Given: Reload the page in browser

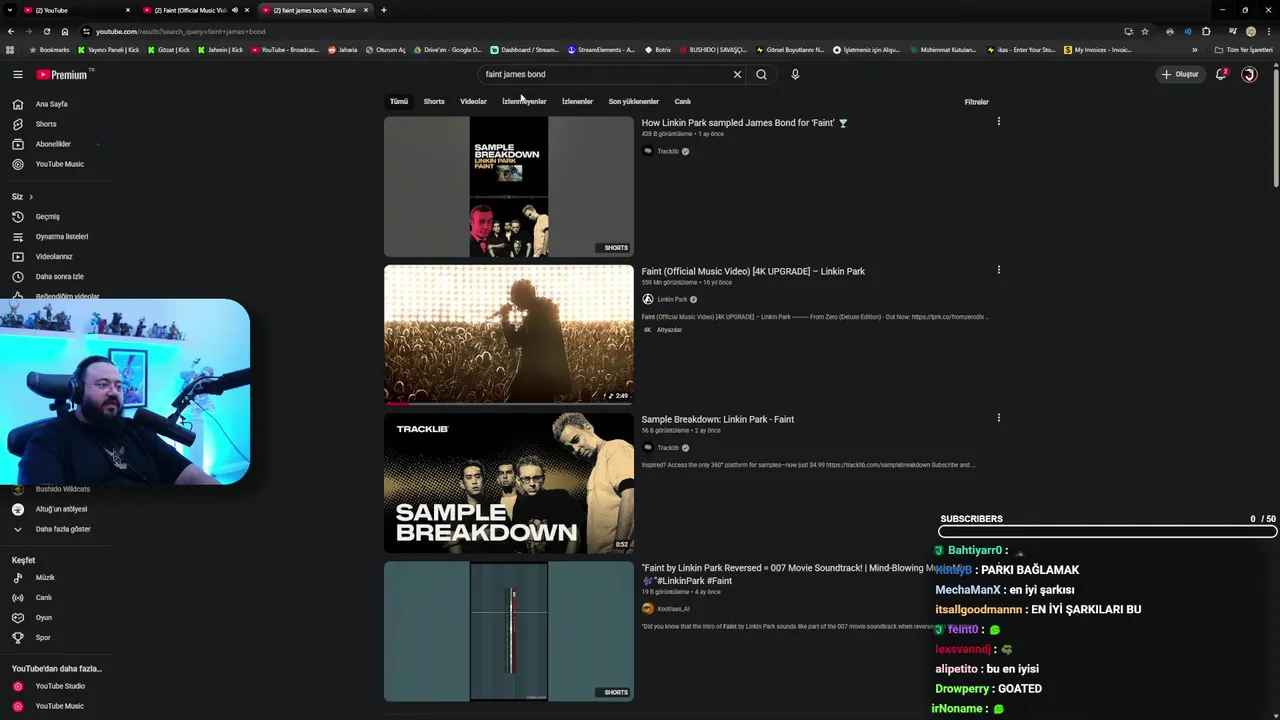Looking at the screenshot, I should click(46, 31).
